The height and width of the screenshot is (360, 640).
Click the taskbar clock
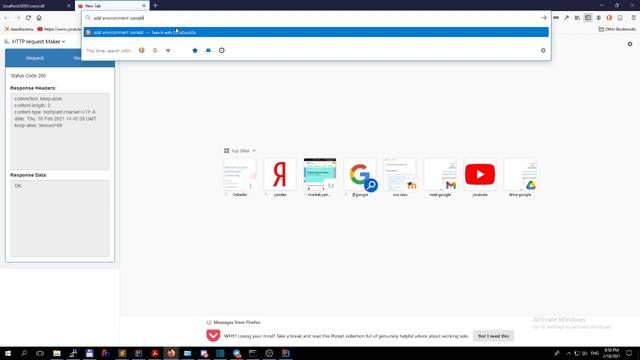pyautogui.click(x=611, y=353)
